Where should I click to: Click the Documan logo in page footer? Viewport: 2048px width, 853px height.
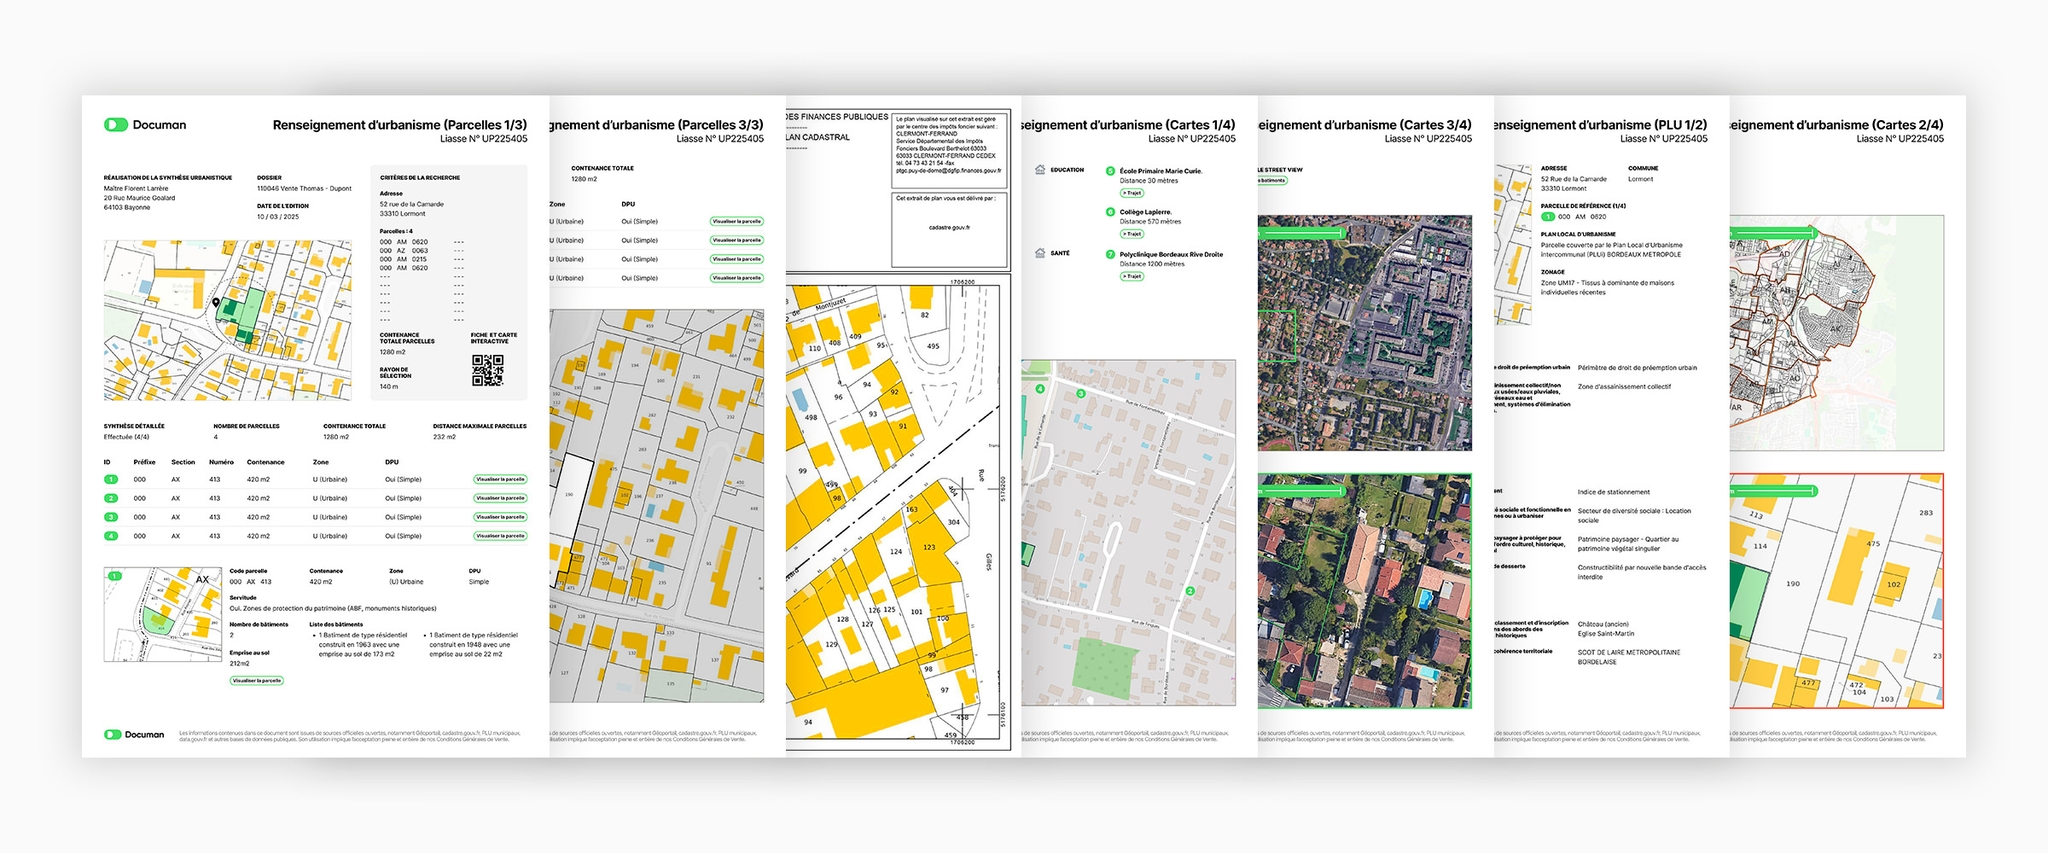tap(134, 734)
